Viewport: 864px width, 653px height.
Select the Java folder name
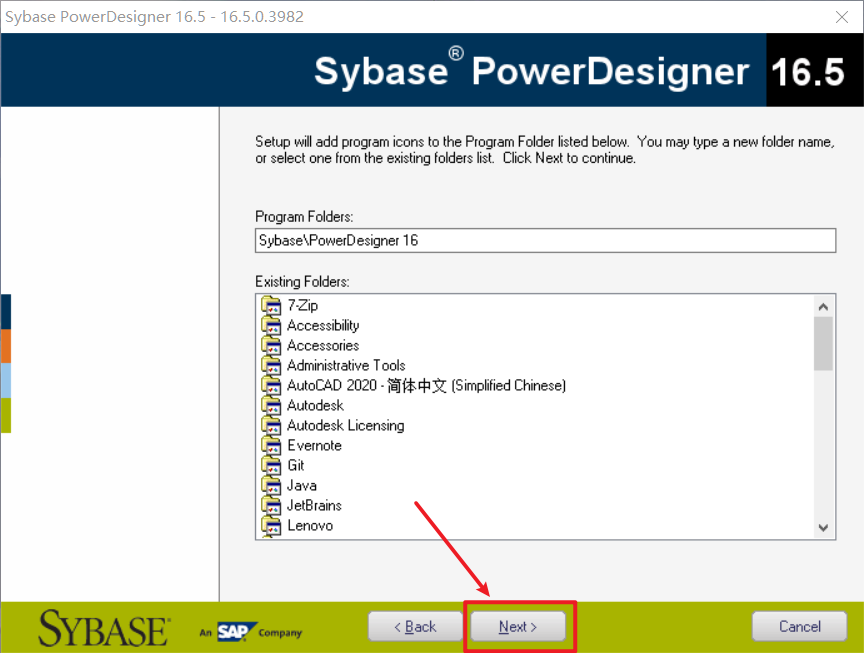click(302, 485)
